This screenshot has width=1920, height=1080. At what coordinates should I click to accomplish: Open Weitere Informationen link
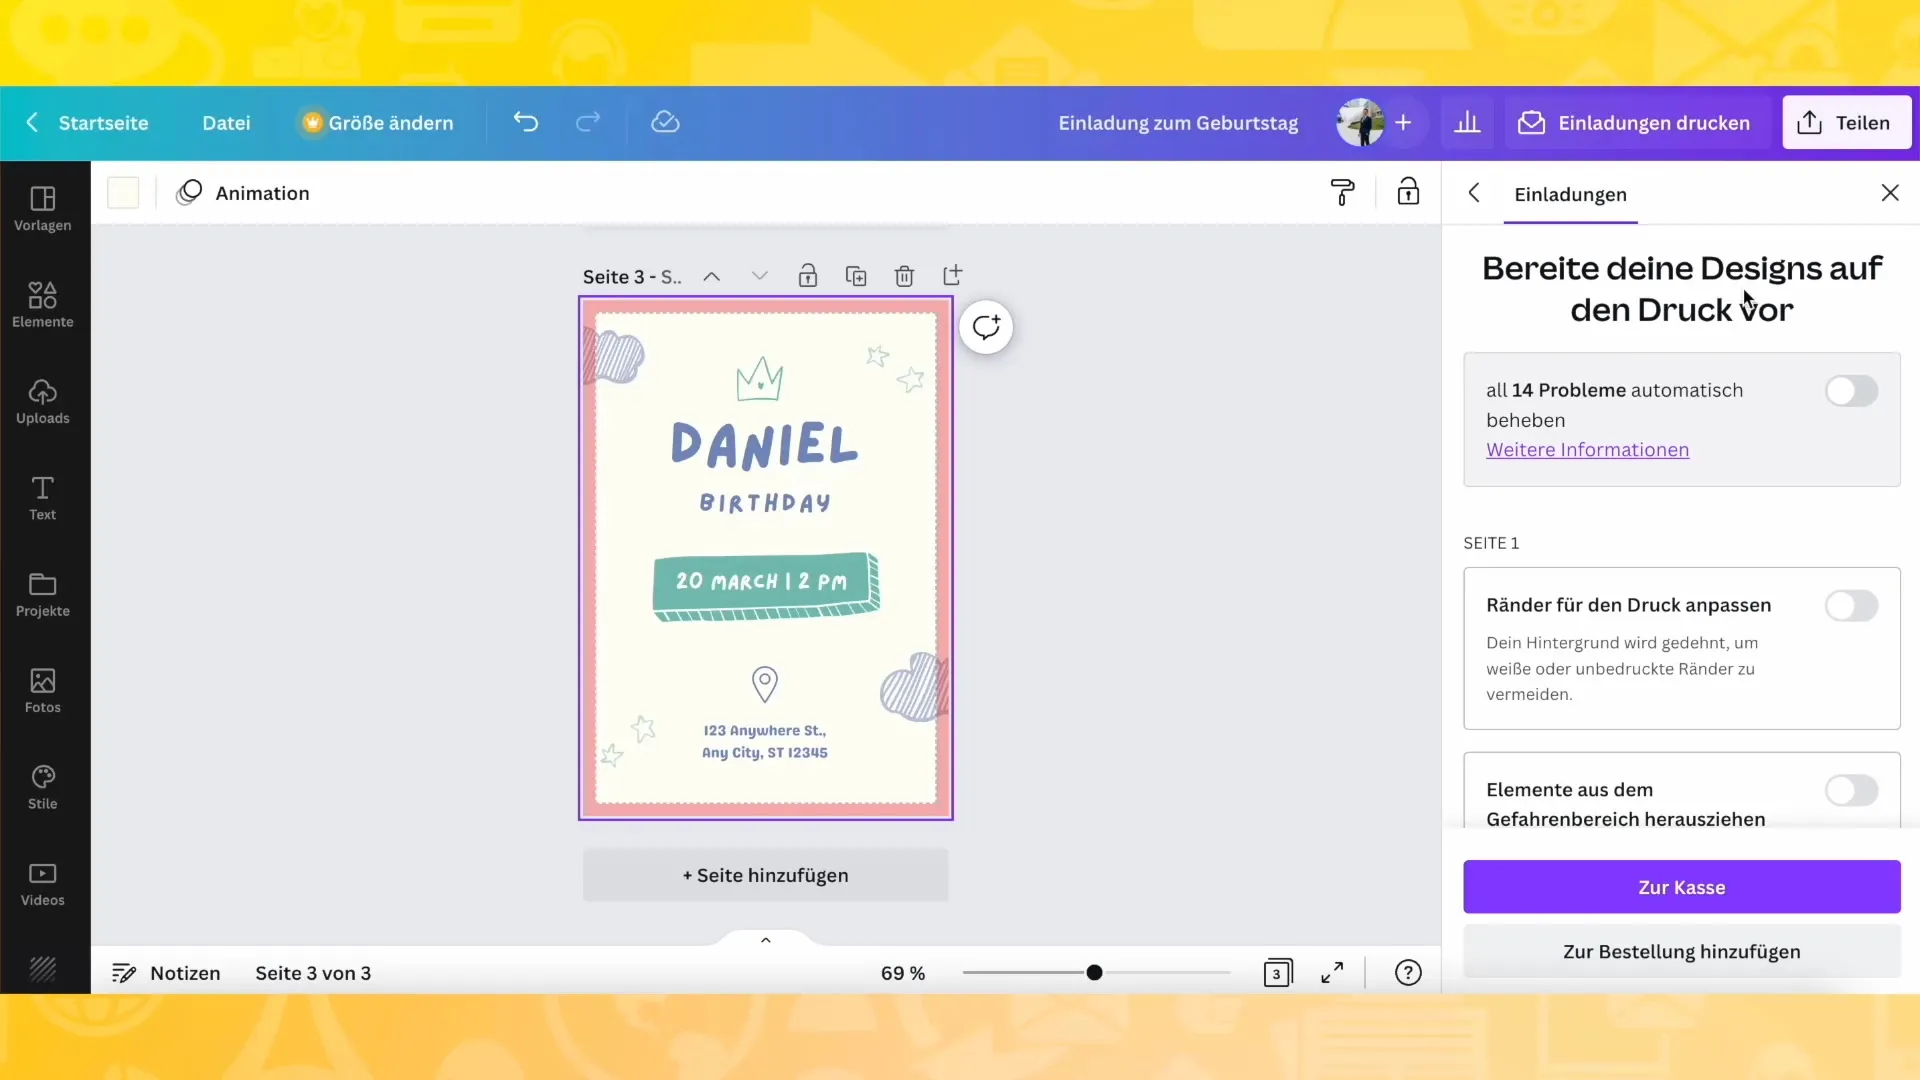[x=1587, y=450]
